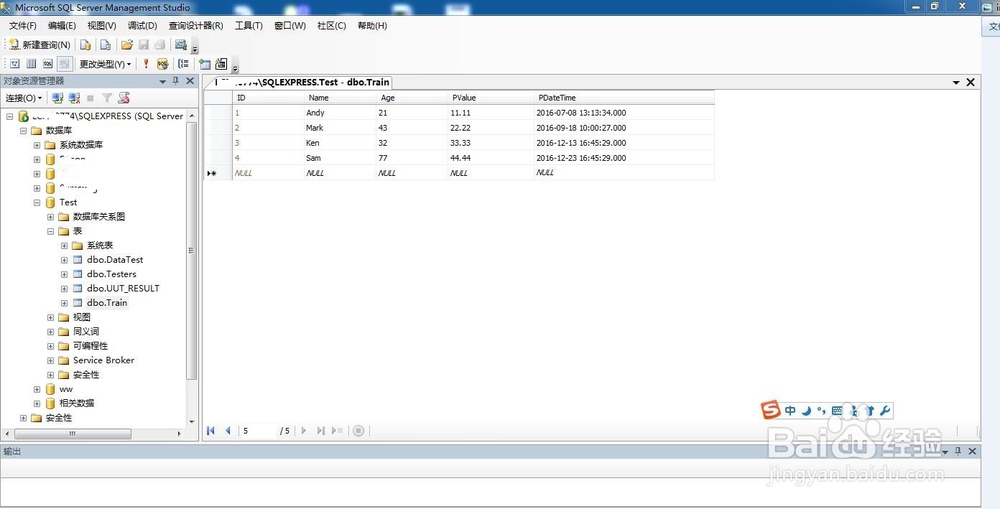Click the cell 2016-09-18 10:00:27.000
The width and height of the screenshot is (1000, 509).
pos(624,128)
